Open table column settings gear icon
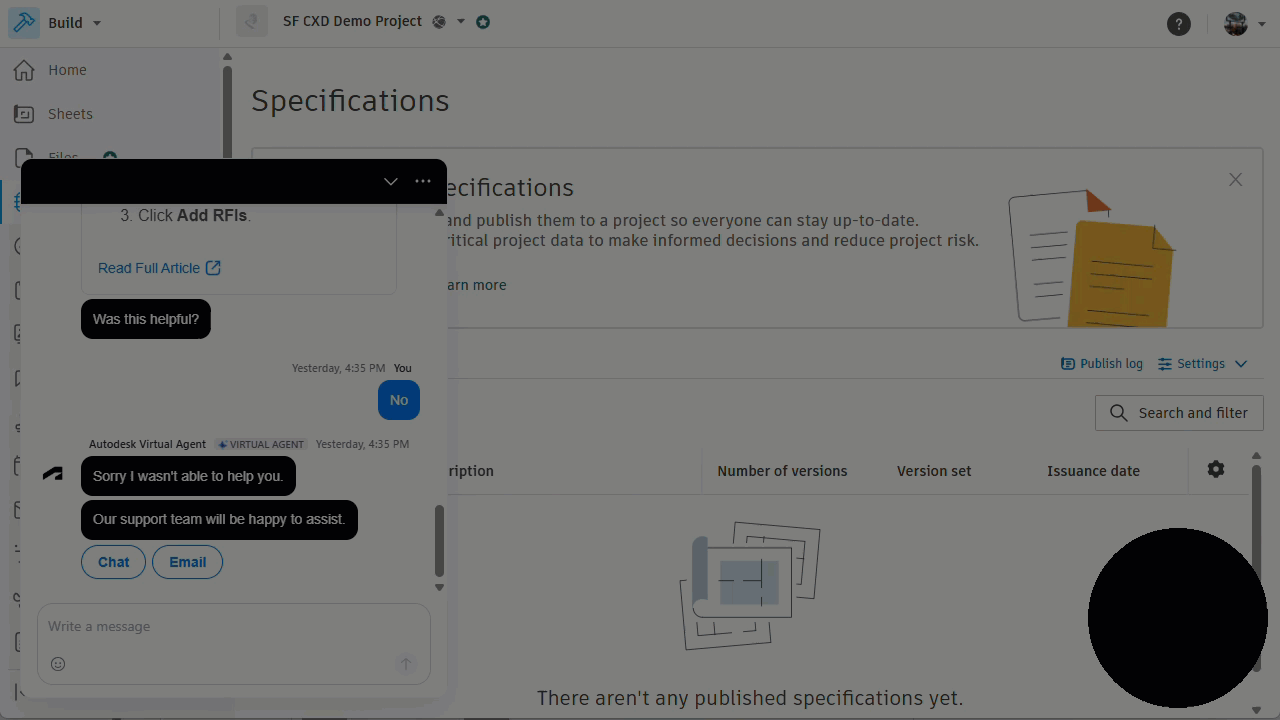The image size is (1280, 720). (1216, 469)
